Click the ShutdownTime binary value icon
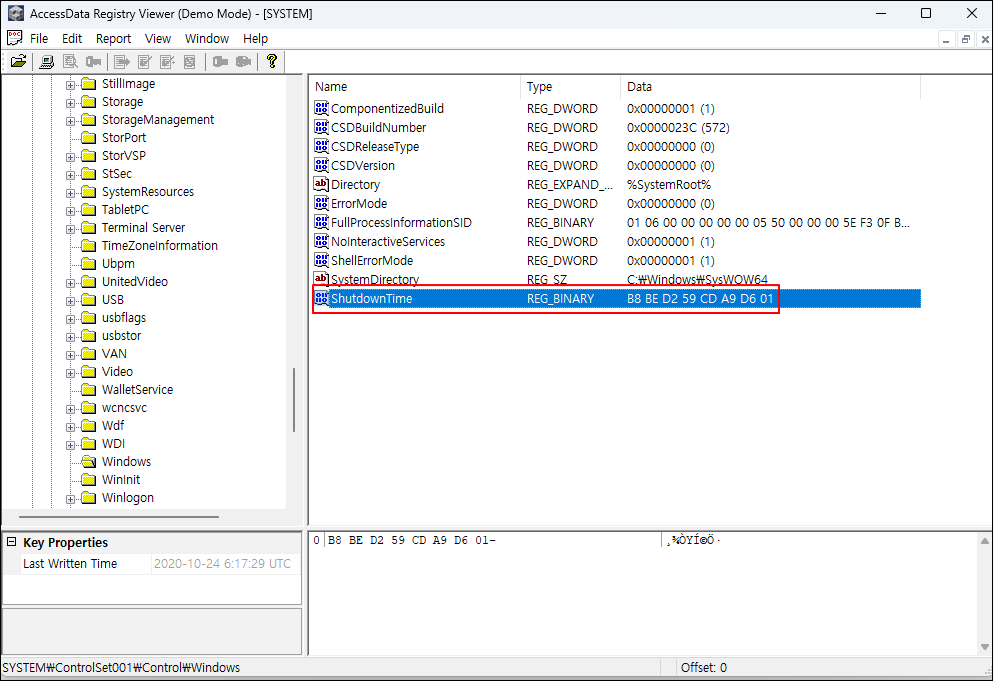This screenshot has width=993, height=681. (322, 298)
